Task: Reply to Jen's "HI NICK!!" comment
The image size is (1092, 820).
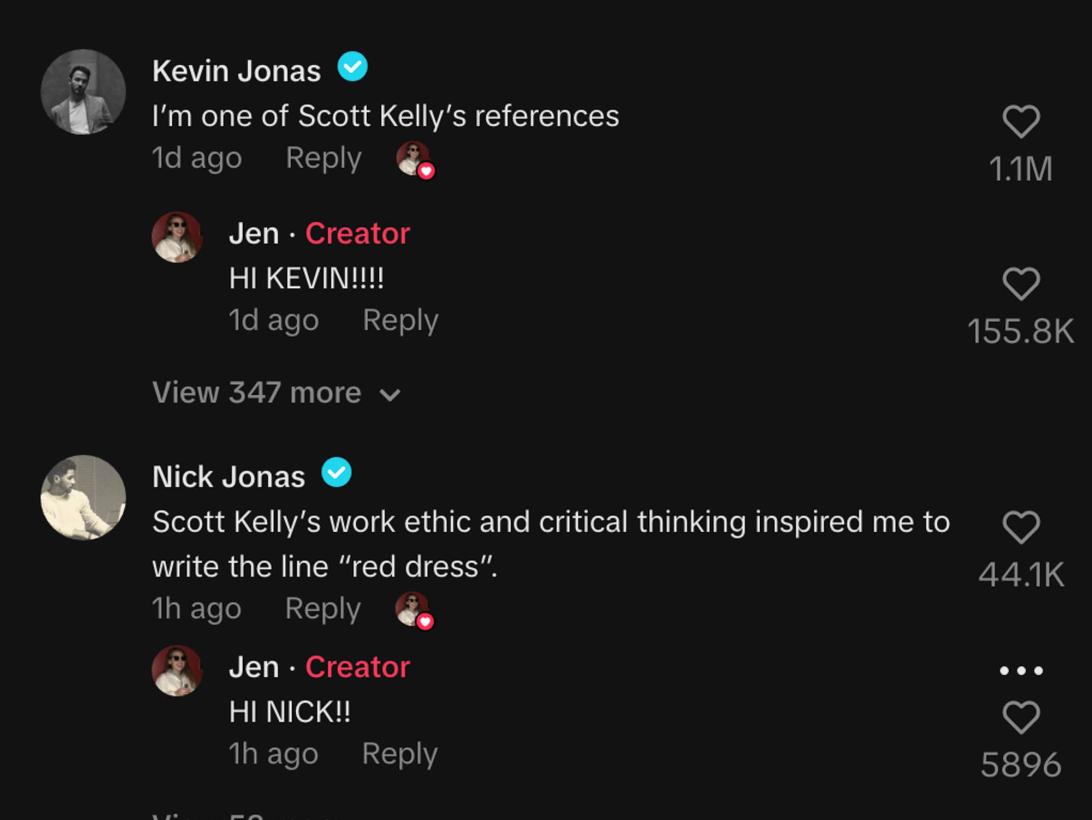Action: (x=400, y=754)
